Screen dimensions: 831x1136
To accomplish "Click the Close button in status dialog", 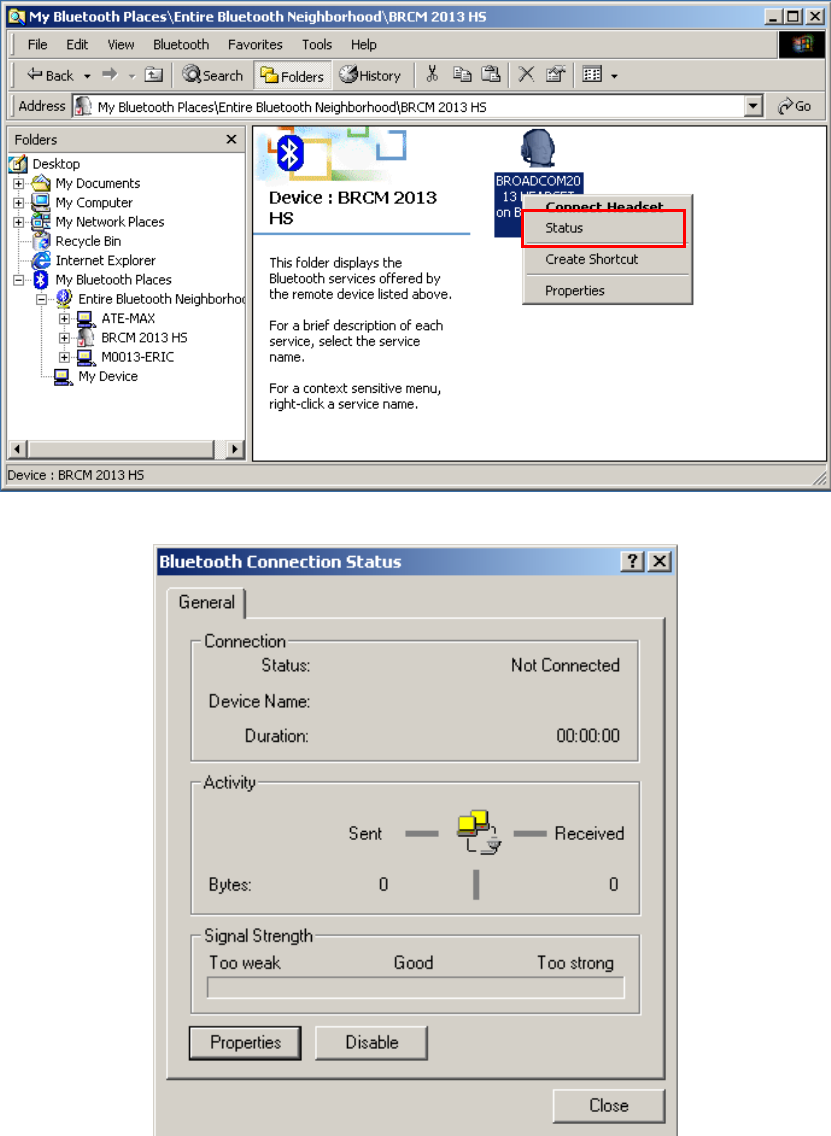I will tap(609, 1106).
